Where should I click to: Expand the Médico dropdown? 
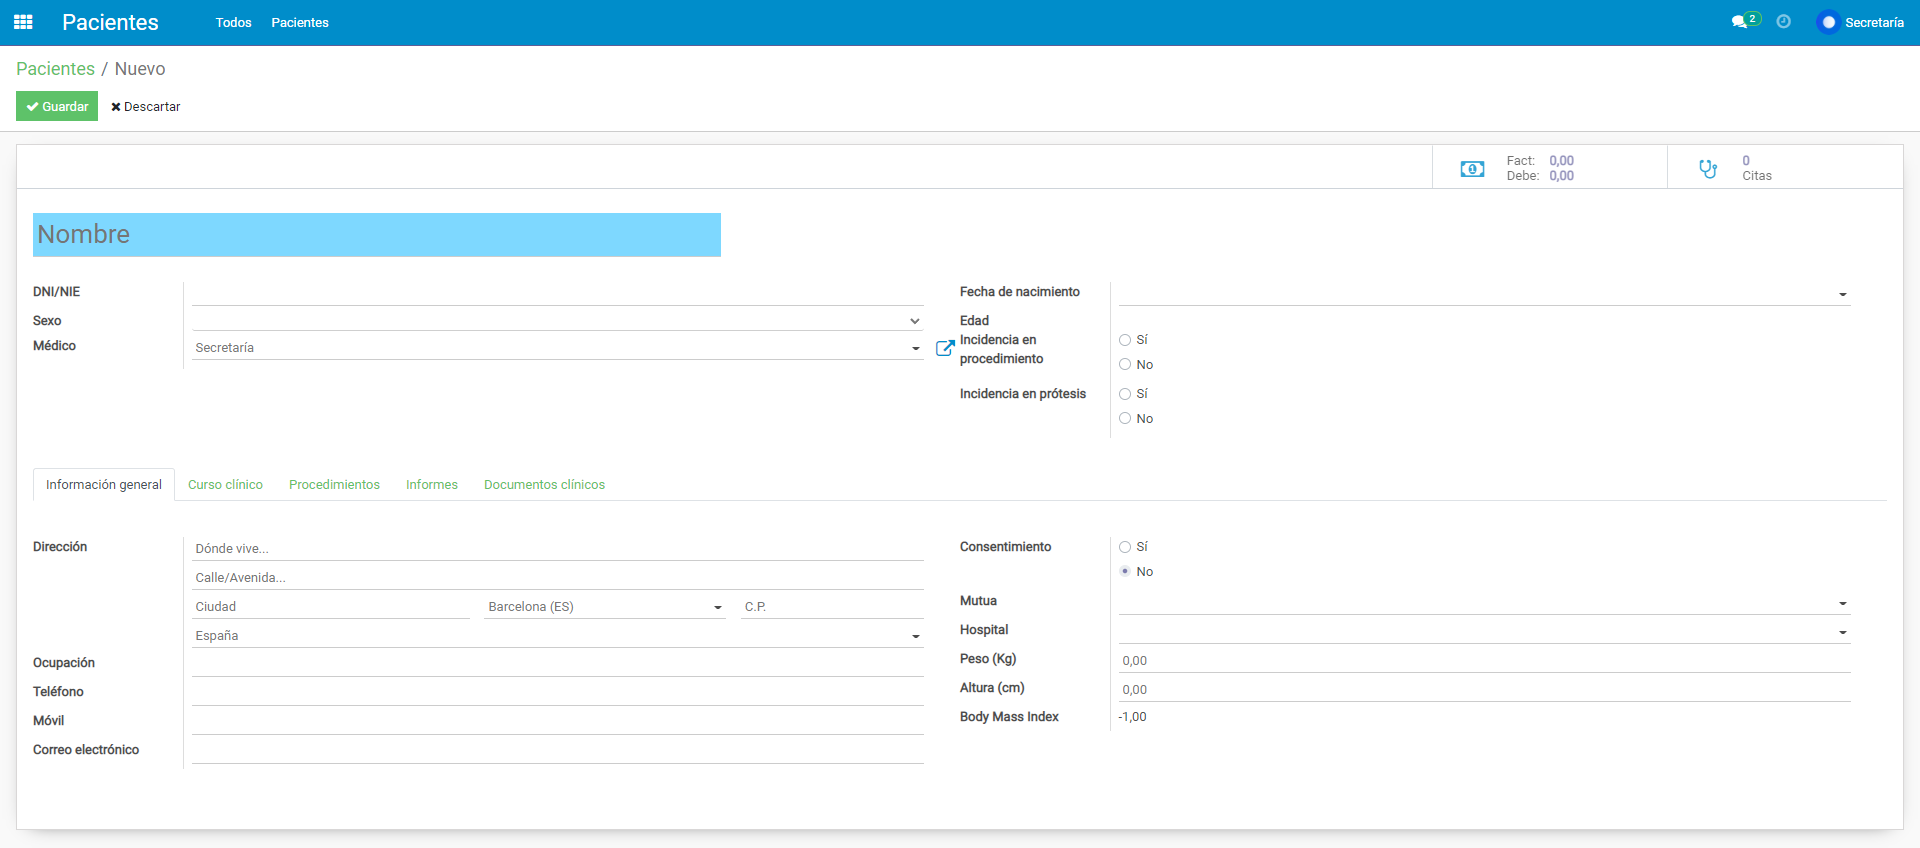[915, 349]
